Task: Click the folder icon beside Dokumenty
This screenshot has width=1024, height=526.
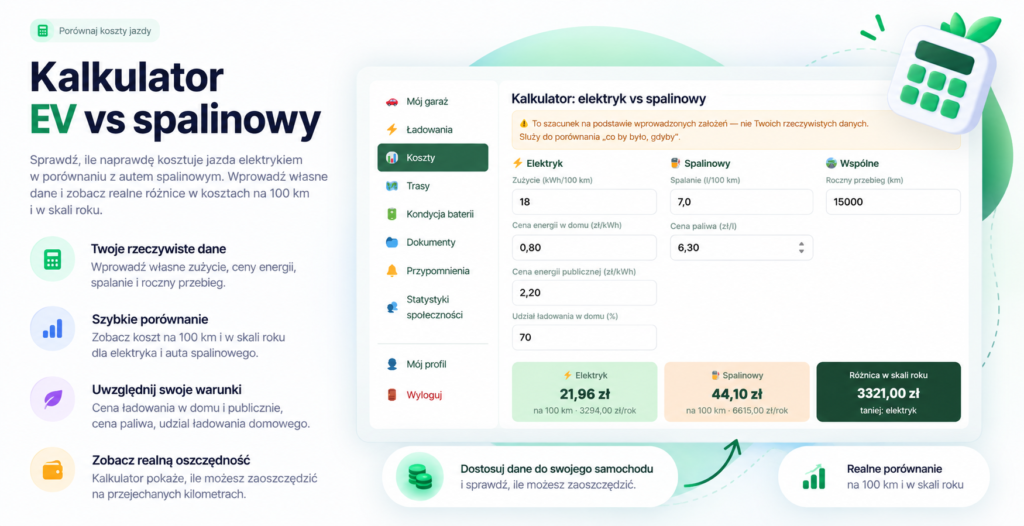Action: click(x=392, y=242)
